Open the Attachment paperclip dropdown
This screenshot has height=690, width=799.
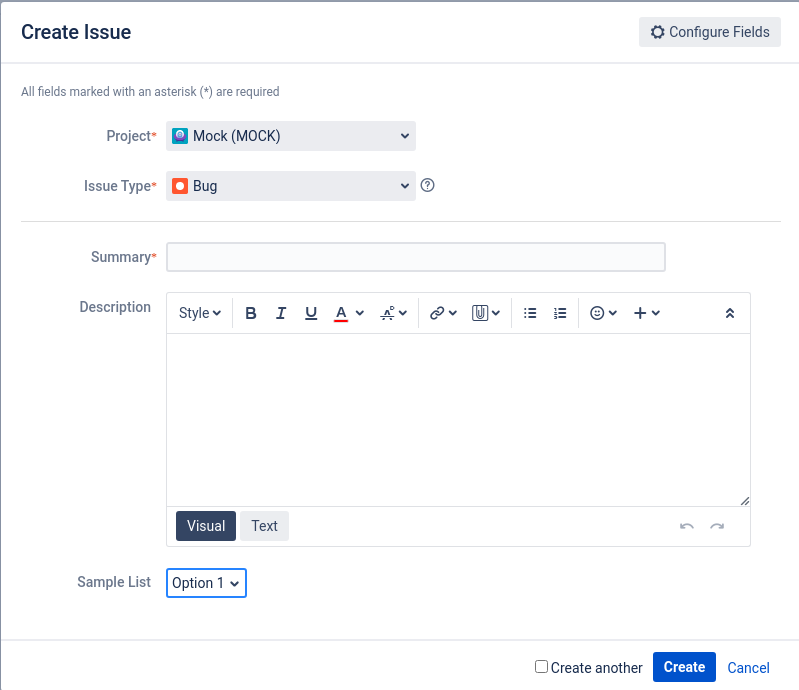tap(486, 313)
